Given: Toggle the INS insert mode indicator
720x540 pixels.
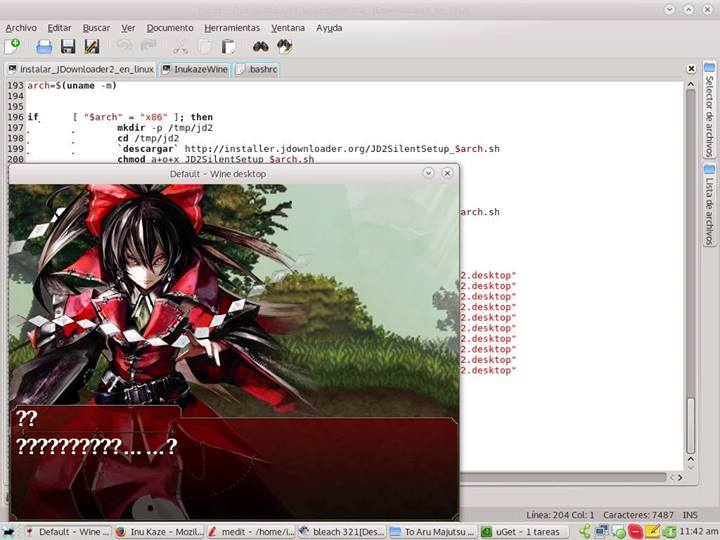Looking at the screenshot, I should pyautogui.click(x=690, y=515).
